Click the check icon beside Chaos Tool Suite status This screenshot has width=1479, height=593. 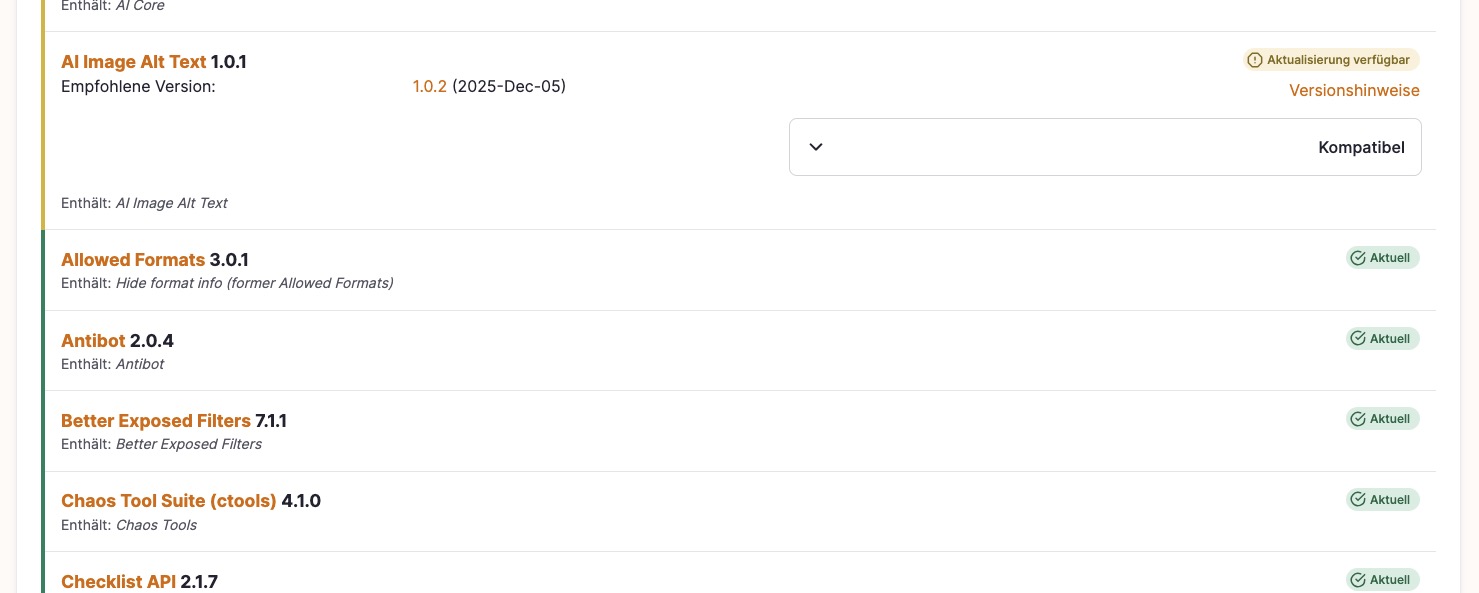1358,499
